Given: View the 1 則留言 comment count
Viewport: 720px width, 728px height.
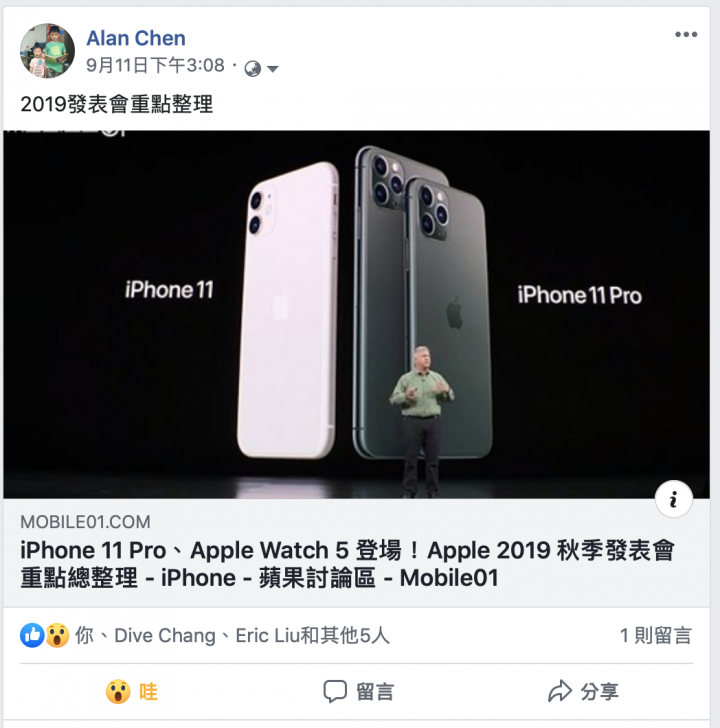Looking at the screenshot, I should (x=656, y=636).
